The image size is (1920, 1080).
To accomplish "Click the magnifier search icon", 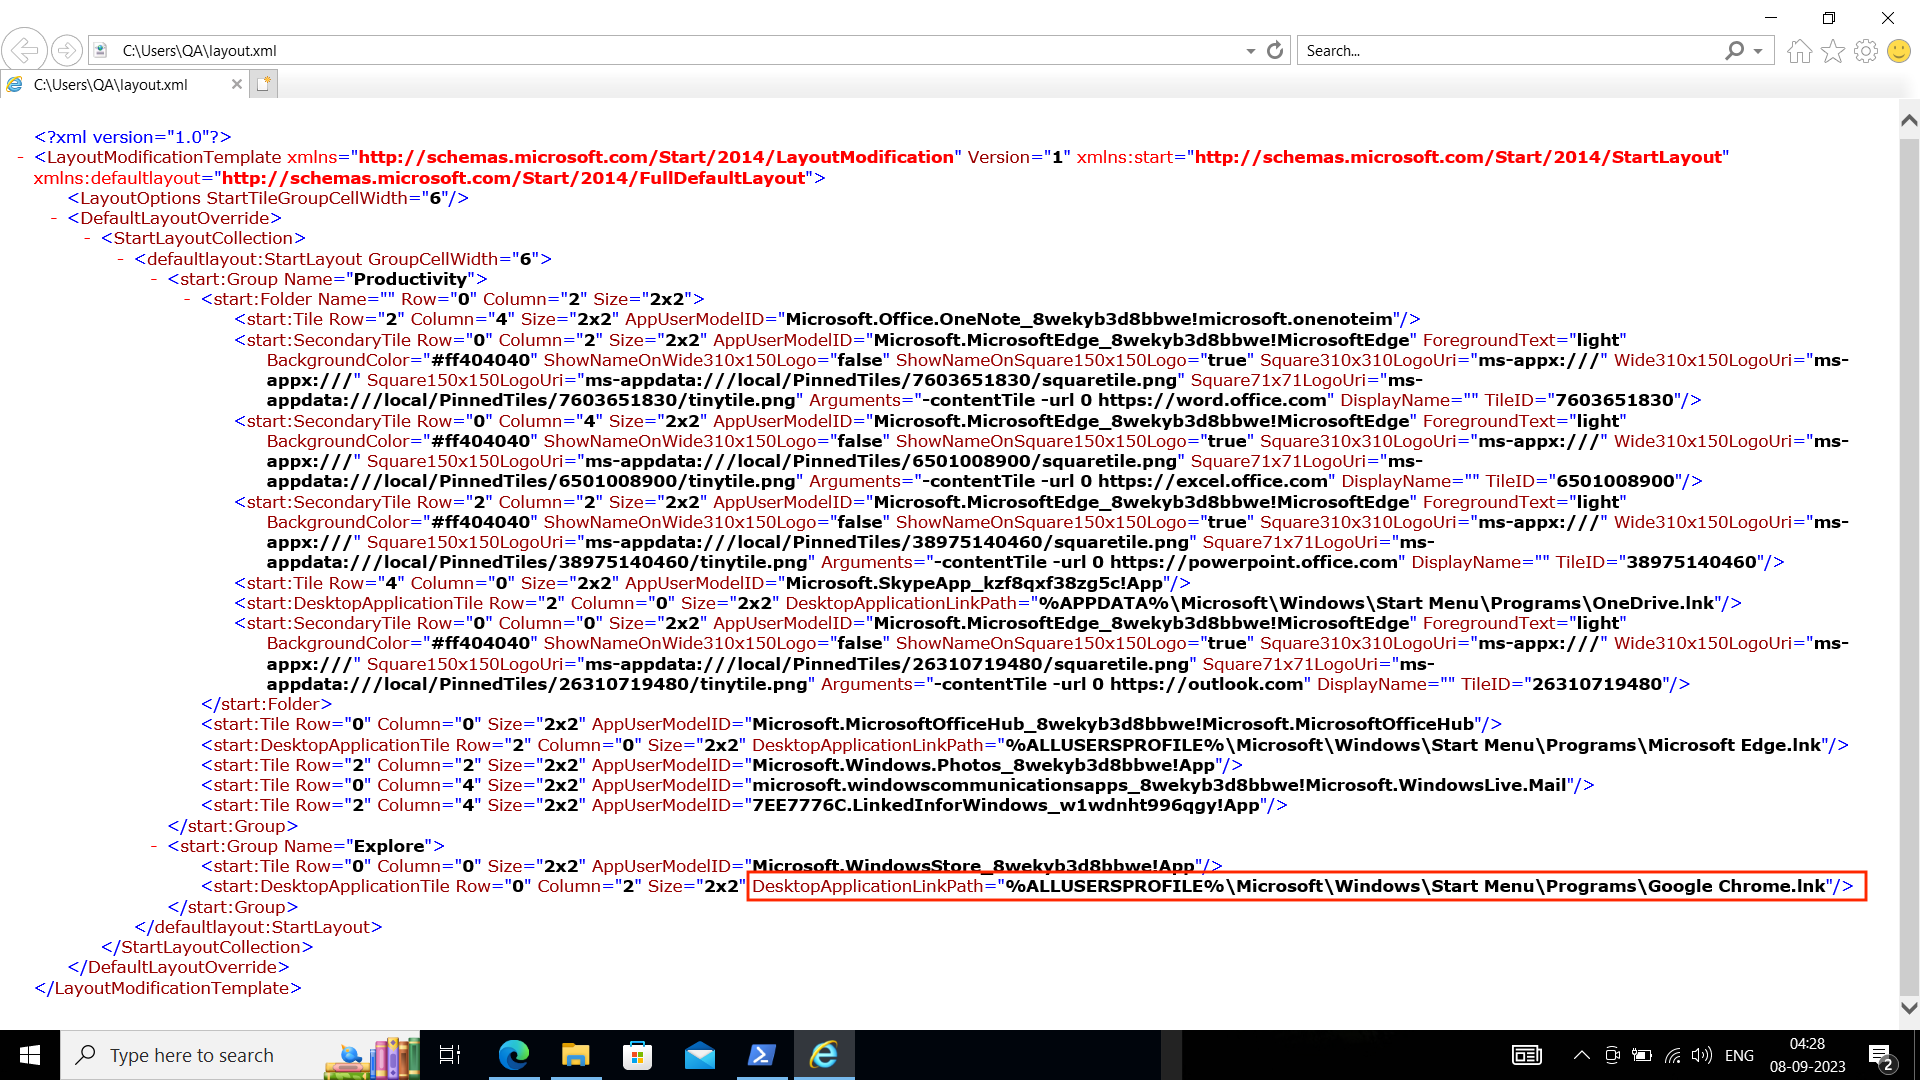I will pyautogui.click(x=1734, y=50).
